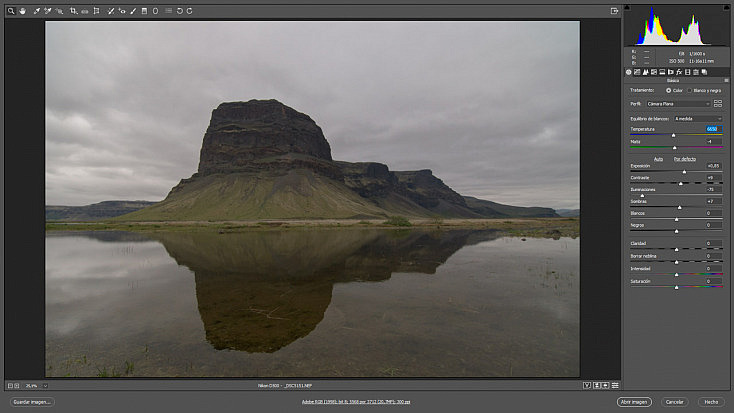Select the Transform tool
734x413 pixels.
96,11
